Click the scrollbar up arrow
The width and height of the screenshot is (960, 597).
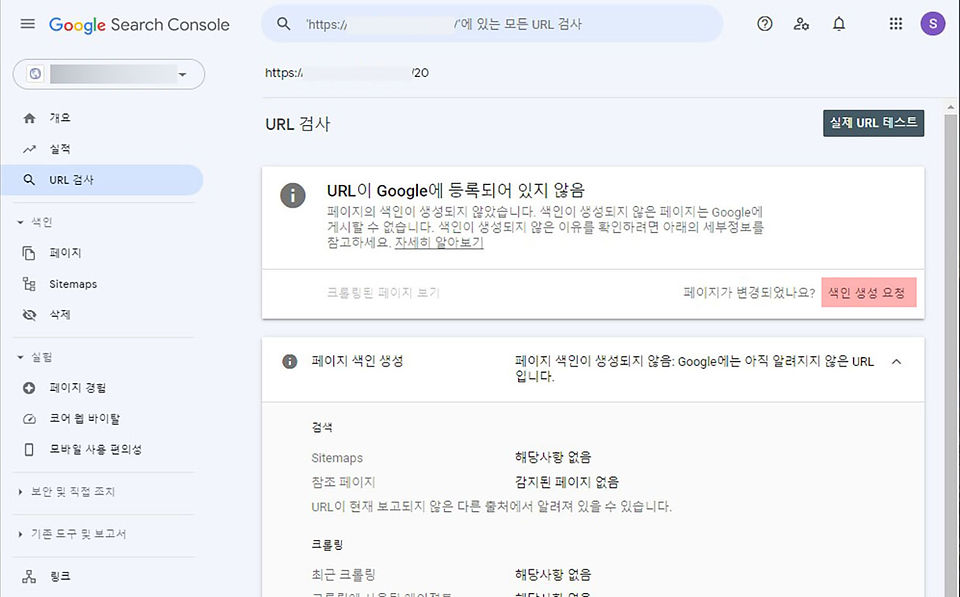tap(950, 107)
